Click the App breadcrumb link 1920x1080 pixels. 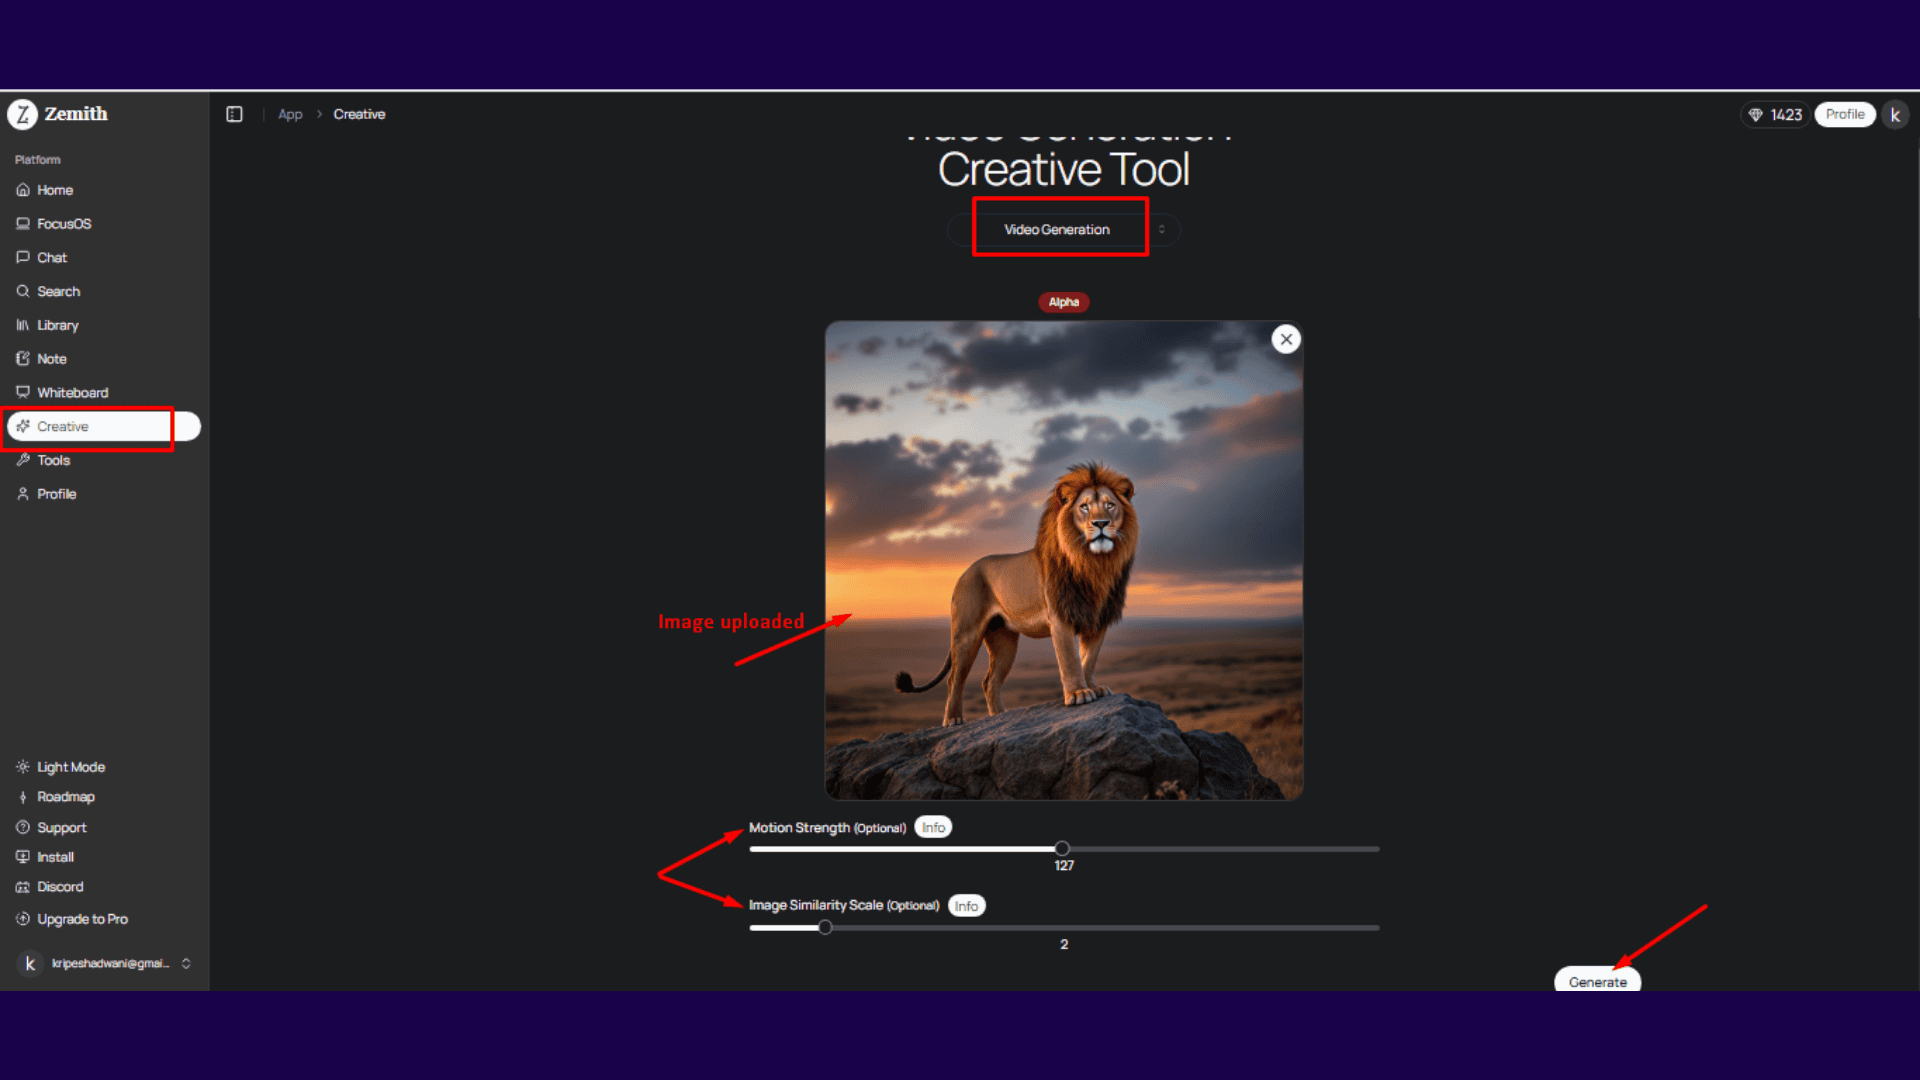[290, 115]
